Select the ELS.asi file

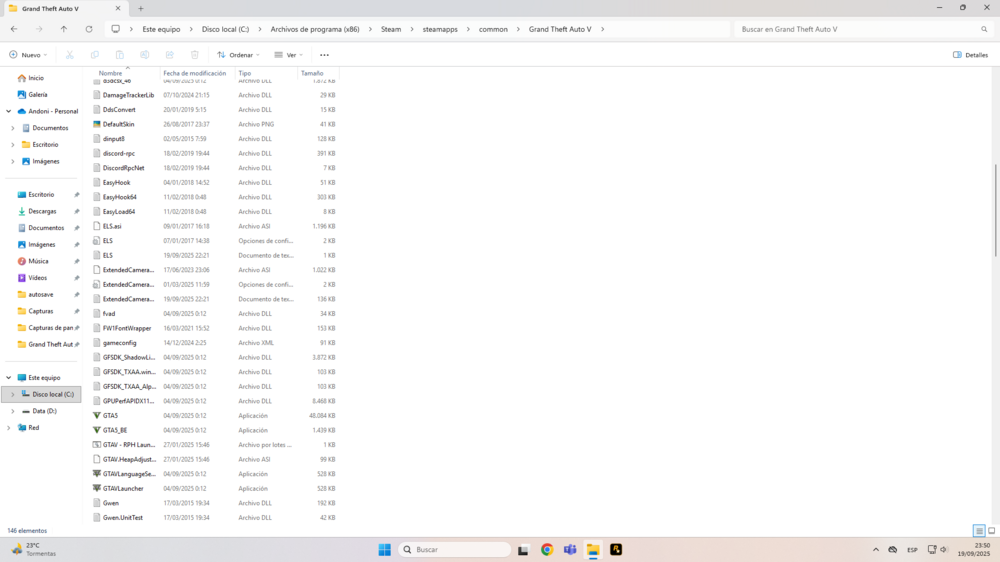pyautogui.click(x=112, y=226)
